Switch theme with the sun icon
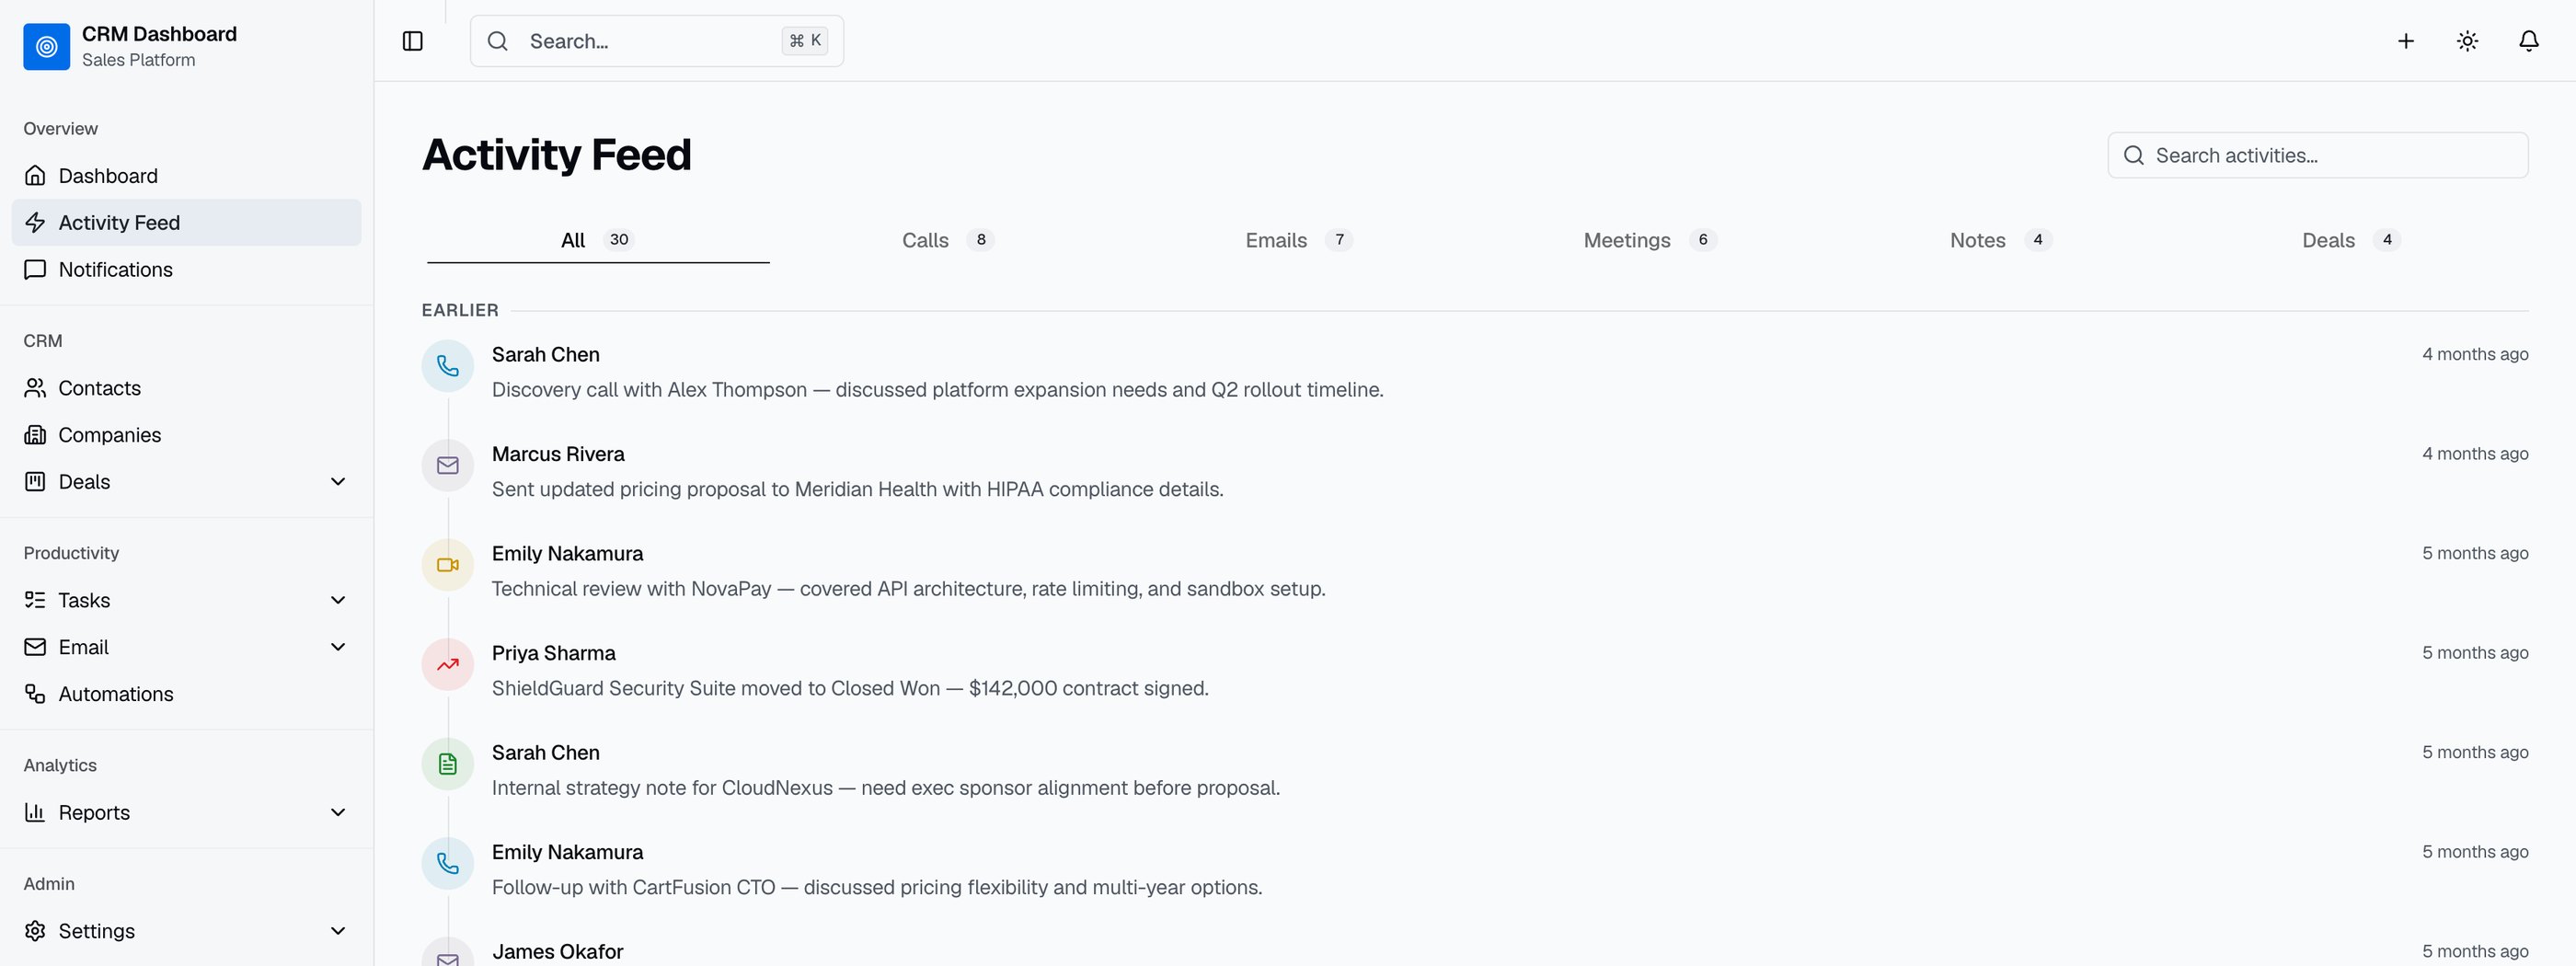The width and height of the screenshot is (2576, 966). pyautogui.click(x=2467, y=41)
